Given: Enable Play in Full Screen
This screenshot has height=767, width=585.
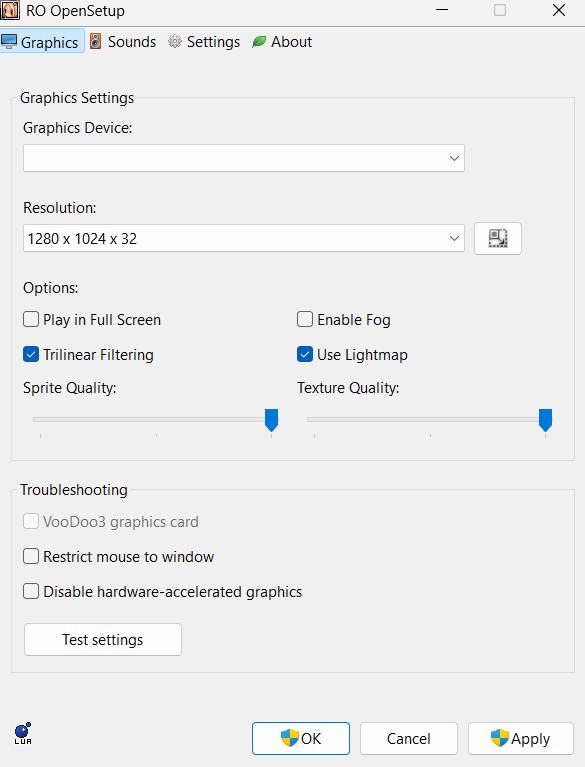Looking at the screenshot, I should coord(31,319).
